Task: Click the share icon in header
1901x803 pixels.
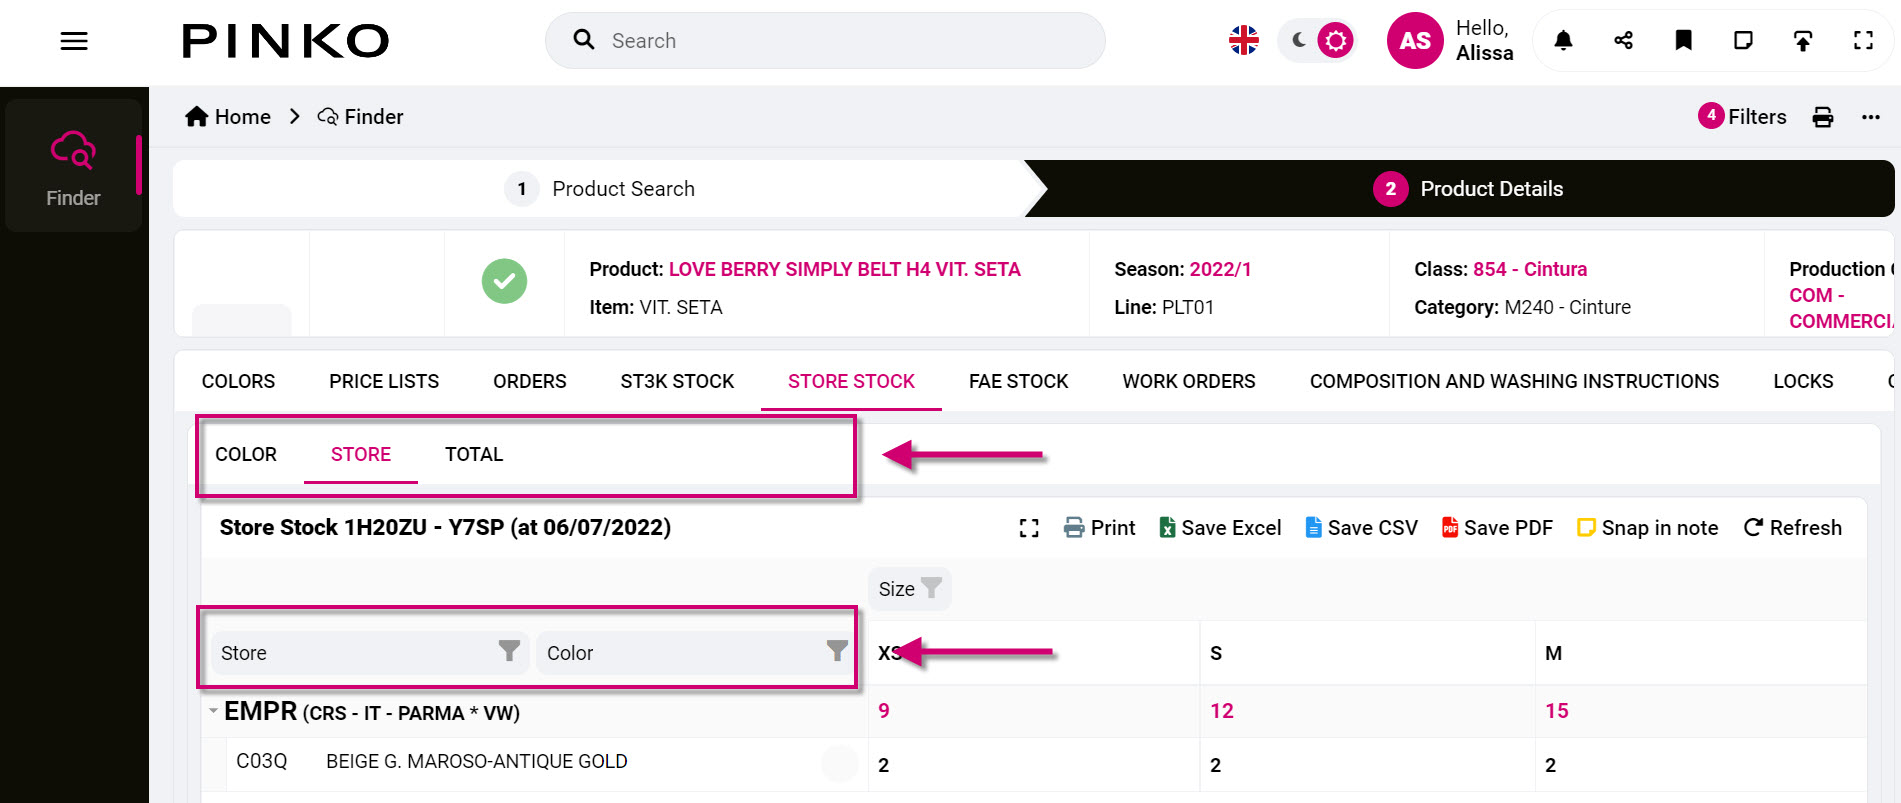Action: (1623, 41)
